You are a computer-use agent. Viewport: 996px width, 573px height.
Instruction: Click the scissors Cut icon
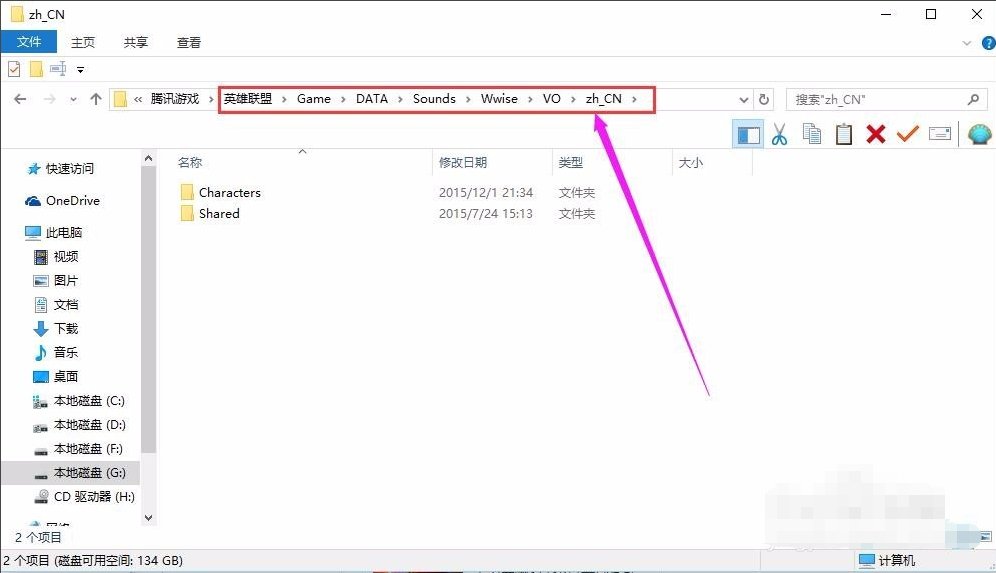[x=779, y=134]
